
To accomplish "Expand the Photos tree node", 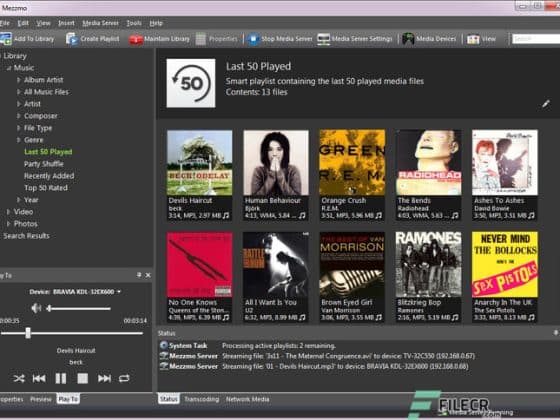I will [9, 224].
